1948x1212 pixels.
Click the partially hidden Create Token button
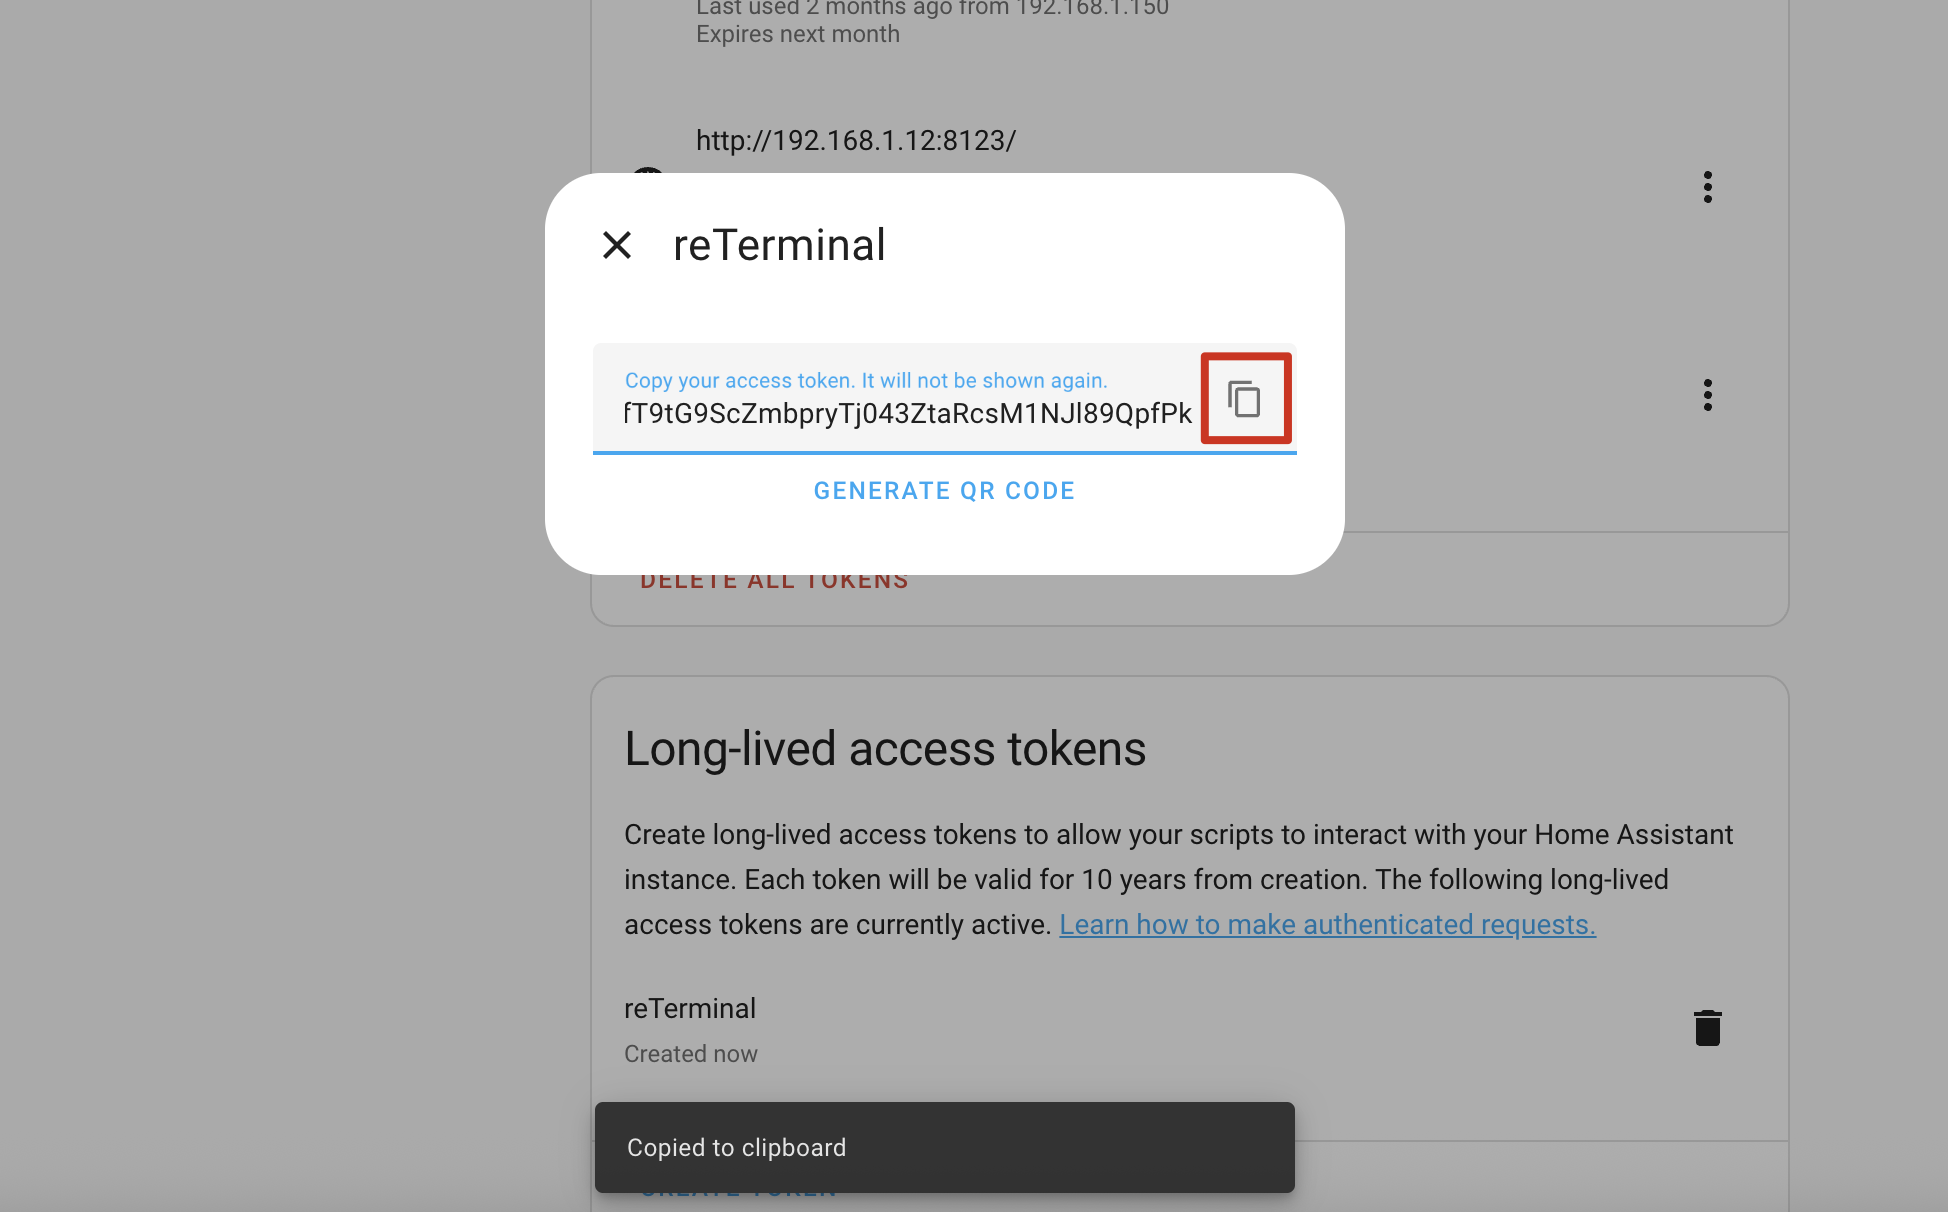pos(739,1195)
